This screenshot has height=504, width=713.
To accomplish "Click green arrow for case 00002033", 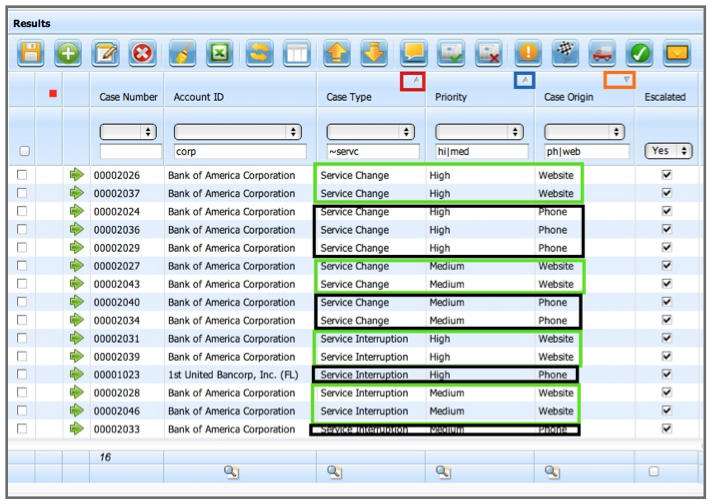I will [x=76, y=428].
